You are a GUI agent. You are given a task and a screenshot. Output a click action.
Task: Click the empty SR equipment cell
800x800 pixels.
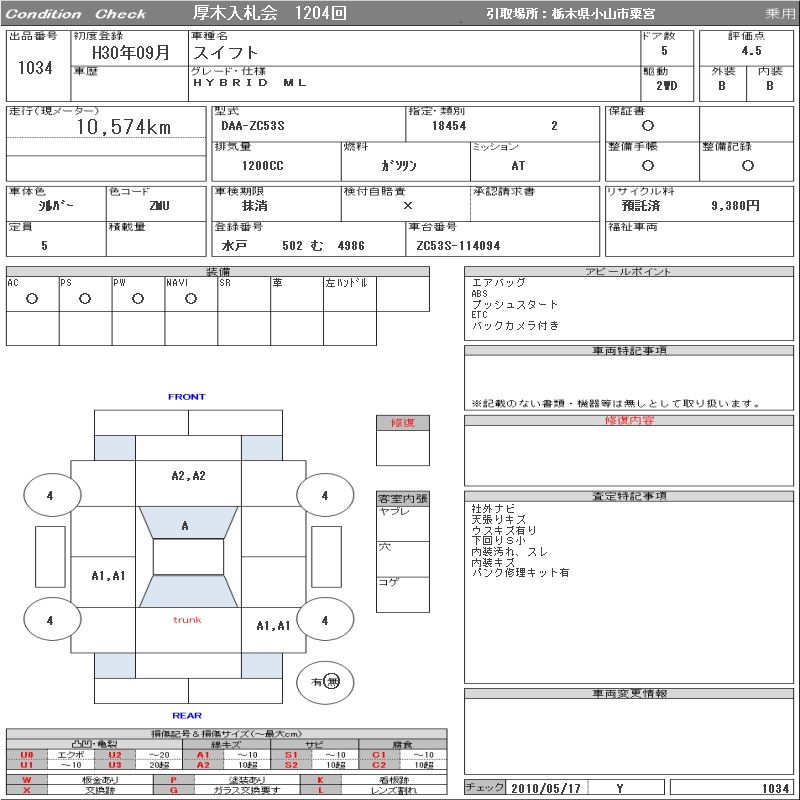click(x=243, y=298)
